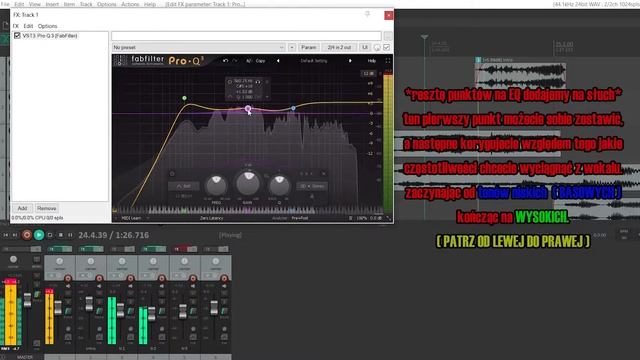Open Help in the Pro-Q 3 header
The width and height of the screenshot is (640, 360).
[371, 61]
